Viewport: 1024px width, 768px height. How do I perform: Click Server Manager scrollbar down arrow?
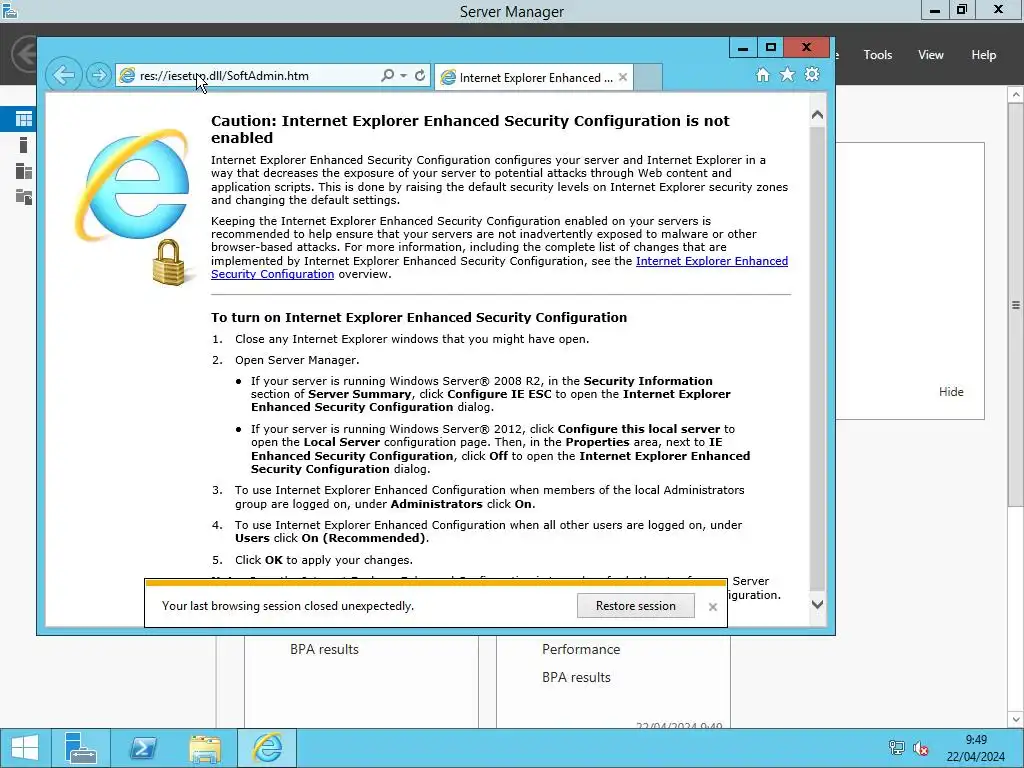click(1016, 719)
